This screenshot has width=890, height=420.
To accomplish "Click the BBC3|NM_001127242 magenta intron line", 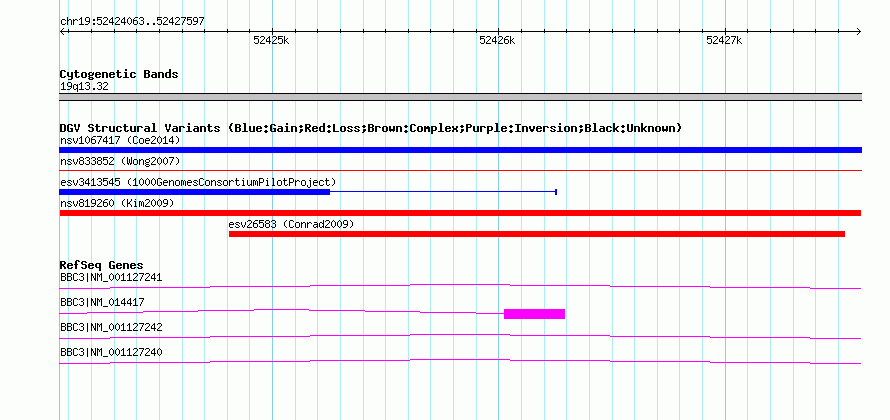I will coord(460,337).
